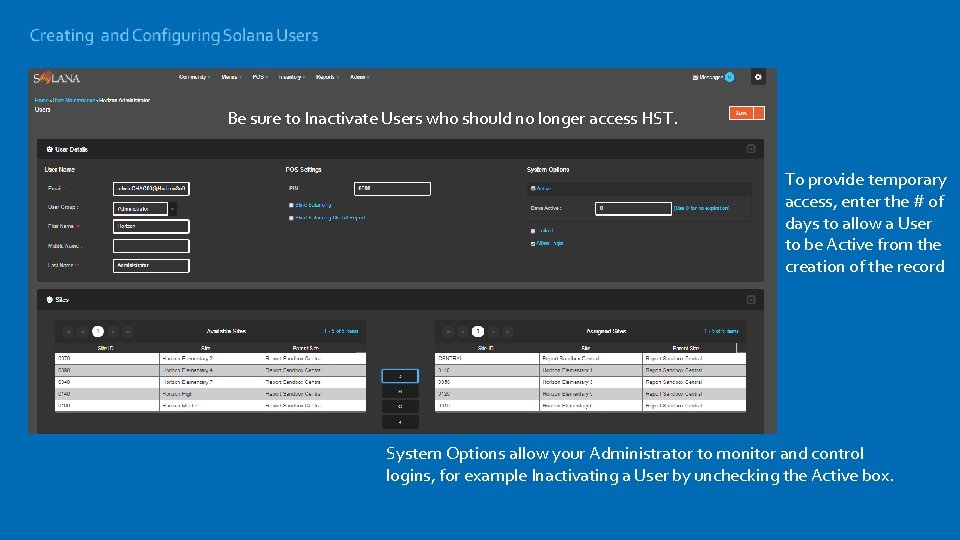The height and width of the screenshot is (540, 960).
Task: Click the Last Name field
Action: pyautogui.click(x=151, y=266)
